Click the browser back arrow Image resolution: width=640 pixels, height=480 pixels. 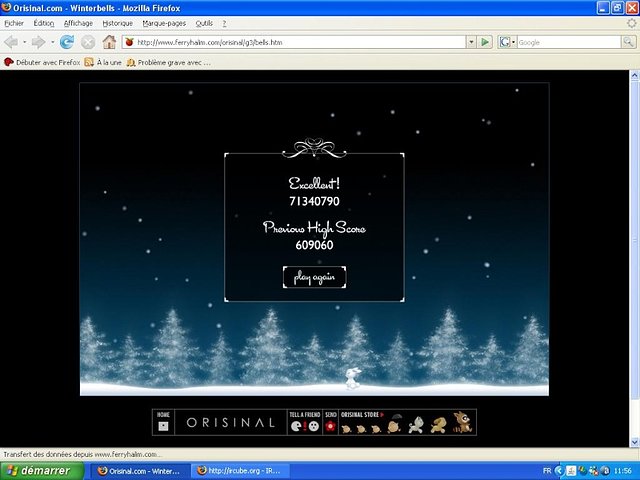13,42
